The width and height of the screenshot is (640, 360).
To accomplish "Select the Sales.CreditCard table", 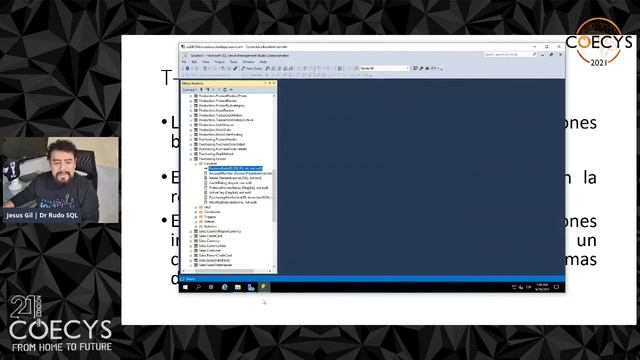I will pos(210,236).
